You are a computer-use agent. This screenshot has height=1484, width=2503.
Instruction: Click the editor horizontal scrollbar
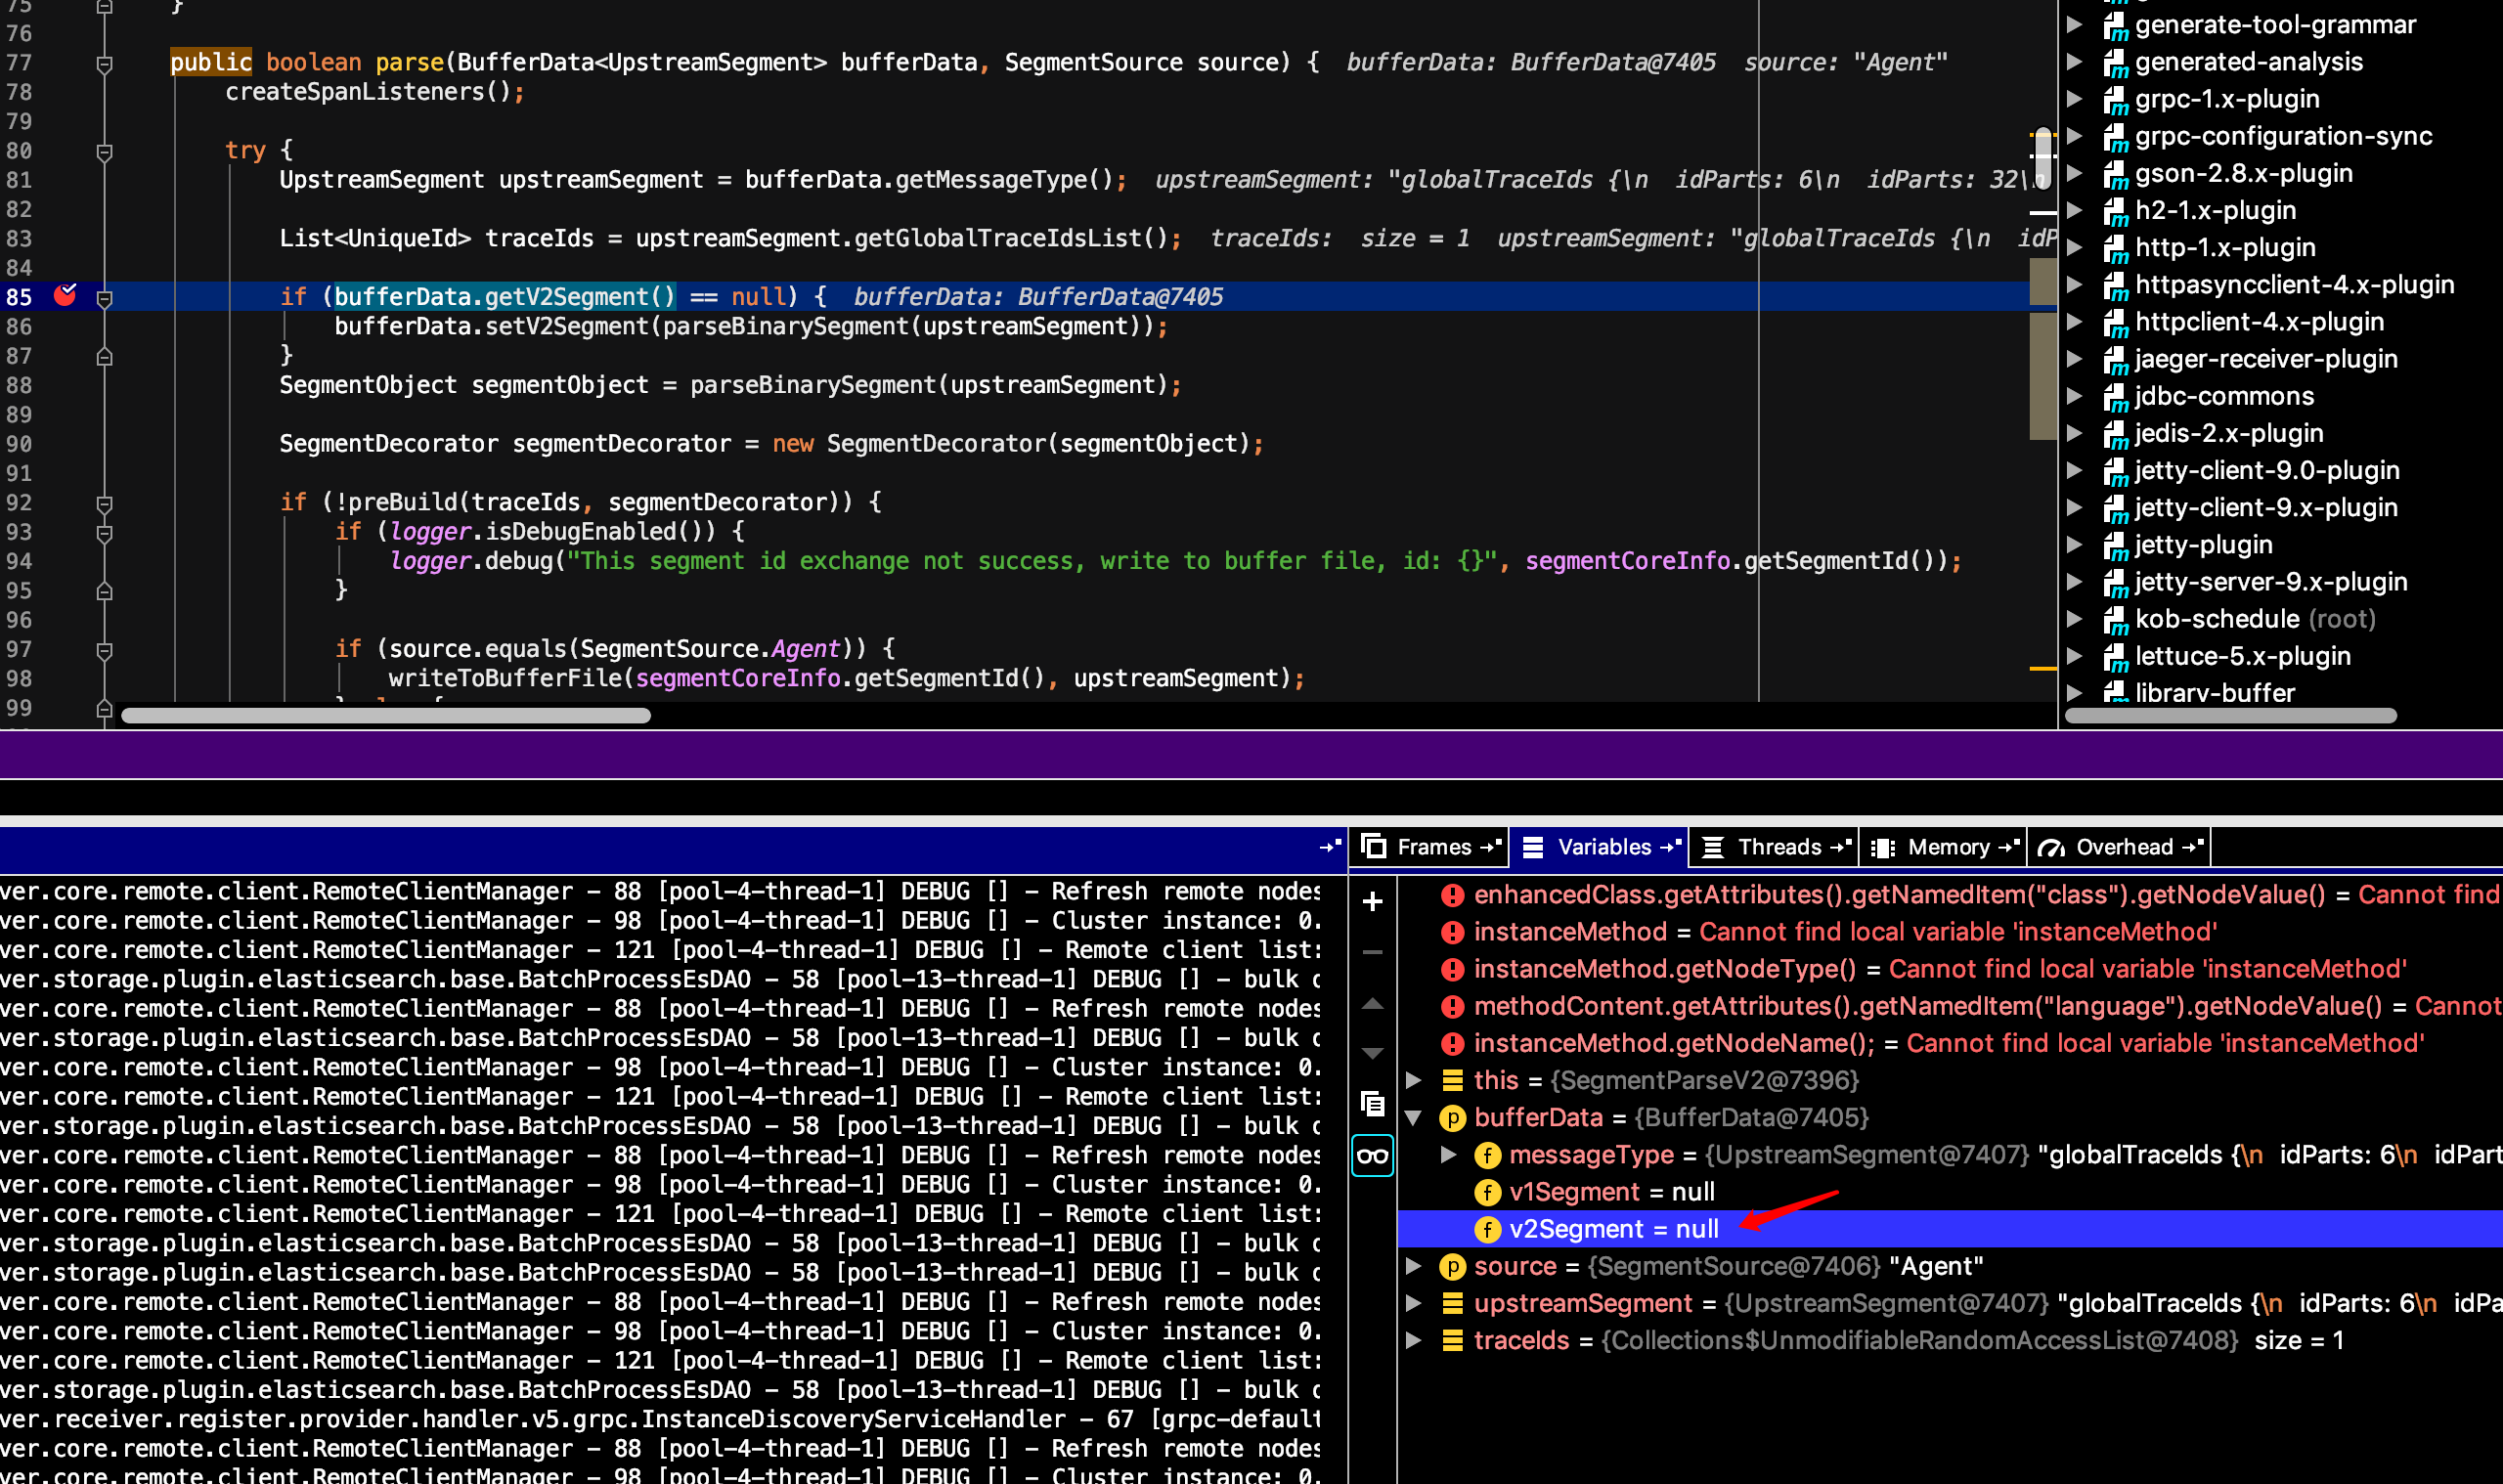point(385,715)
